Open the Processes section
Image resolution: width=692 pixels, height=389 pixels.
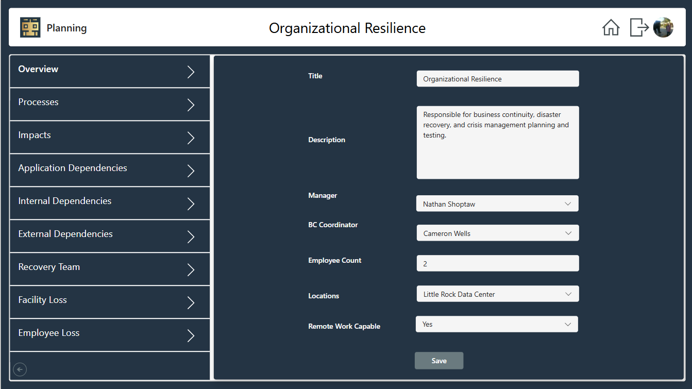coord(109,104)
